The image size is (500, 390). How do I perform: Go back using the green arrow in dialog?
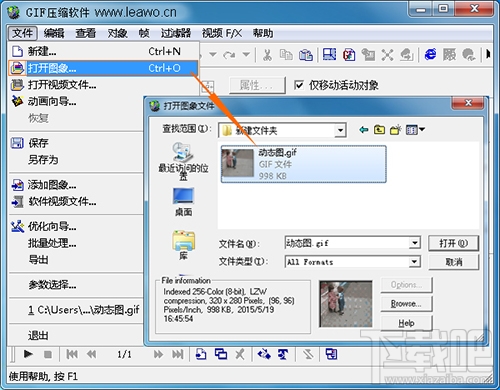click(364, 130)
